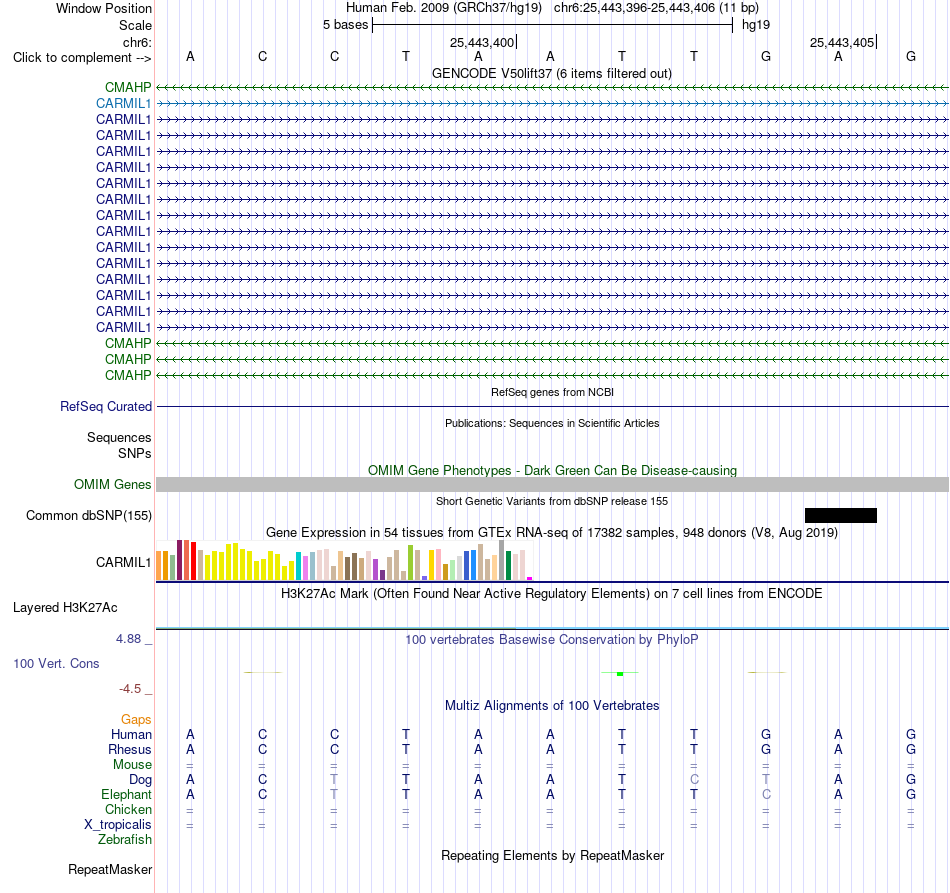The image size is (950, 893).
Task: Click the 100 vertebrates Basewise Conservation by PhyloP title
Action: pos(551,639)
